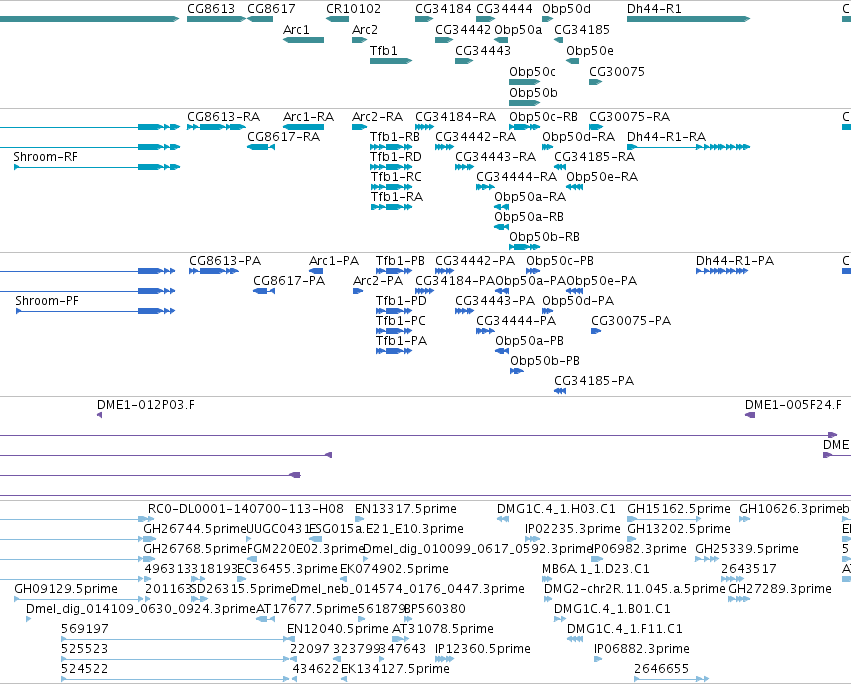Click the 524522 EST feature
The image size is (851, 684).
pos(175,680)
